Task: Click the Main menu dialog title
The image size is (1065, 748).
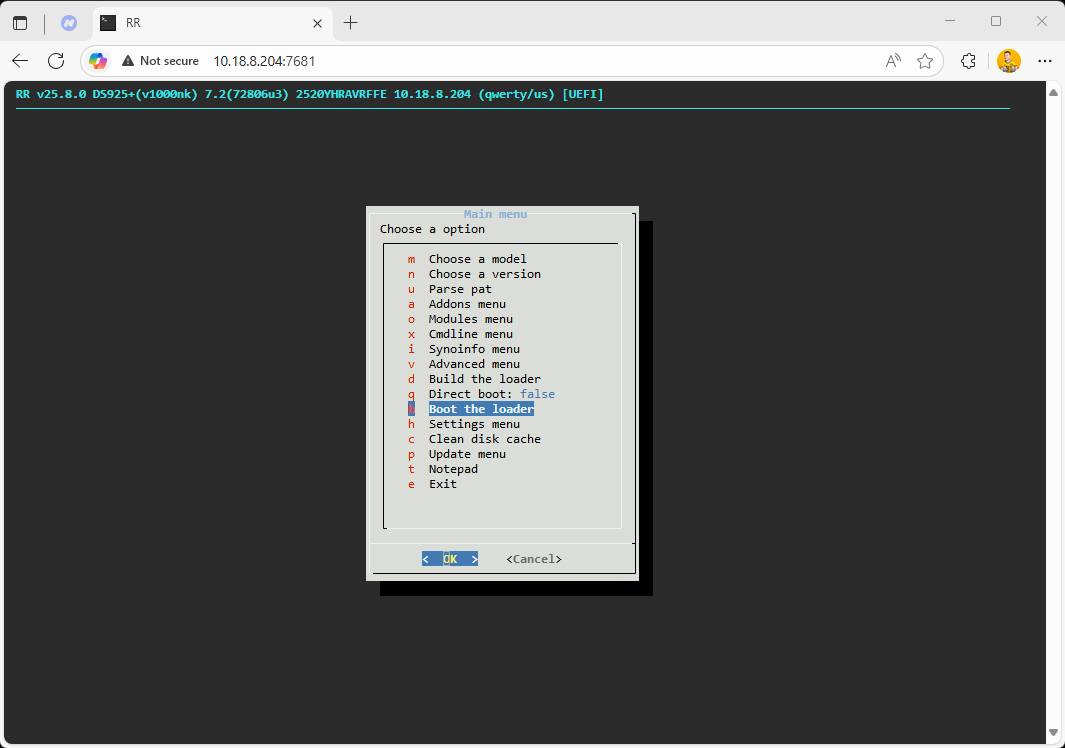Action: point(495,214)
